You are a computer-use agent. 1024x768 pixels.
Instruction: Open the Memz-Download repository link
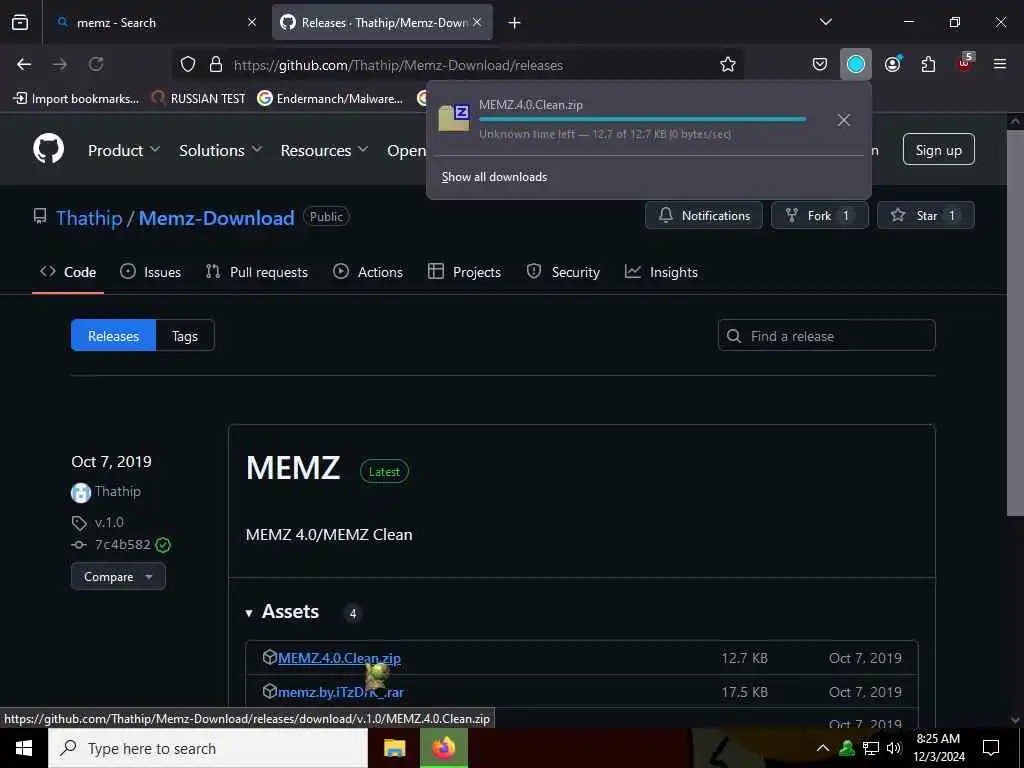pos(216,218)
